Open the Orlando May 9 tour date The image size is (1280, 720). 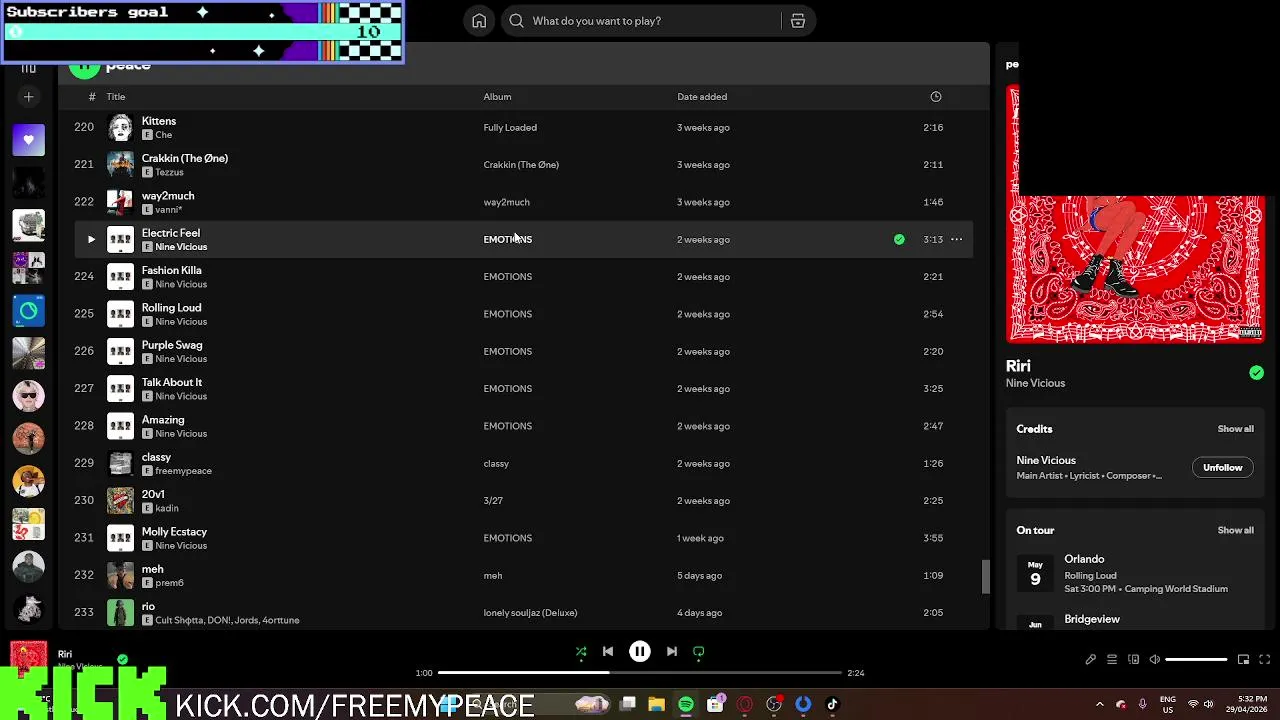[1135, 574]
